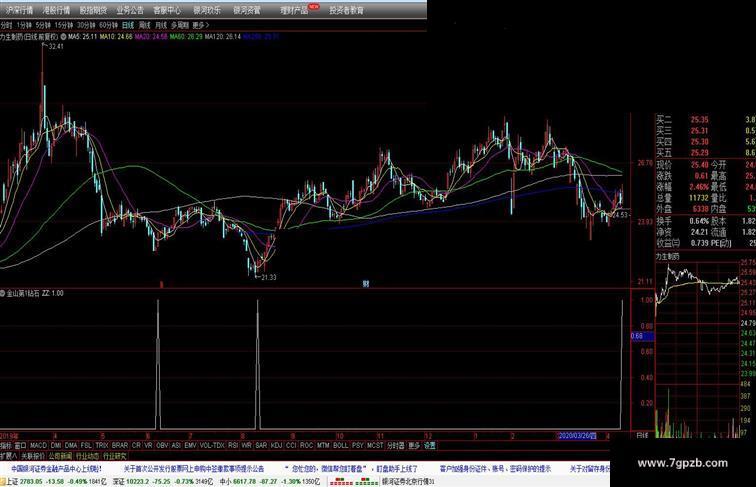756x487 pixels.
Task: Click the 2020/03/26 date marker on time axis
Action: pos(577,436)
